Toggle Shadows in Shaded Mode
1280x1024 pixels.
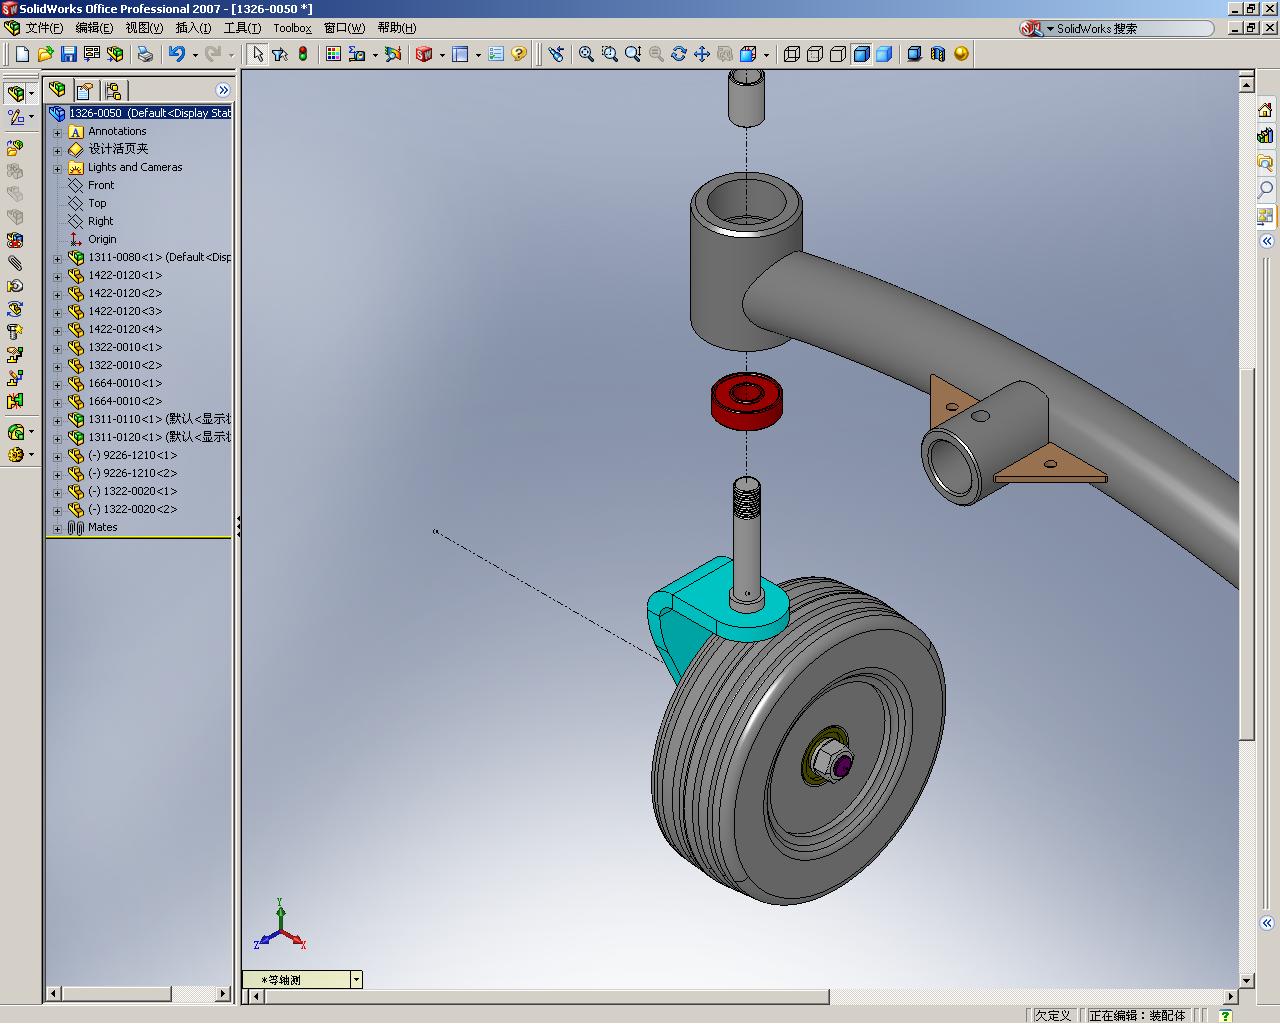[x=914, y=54]
